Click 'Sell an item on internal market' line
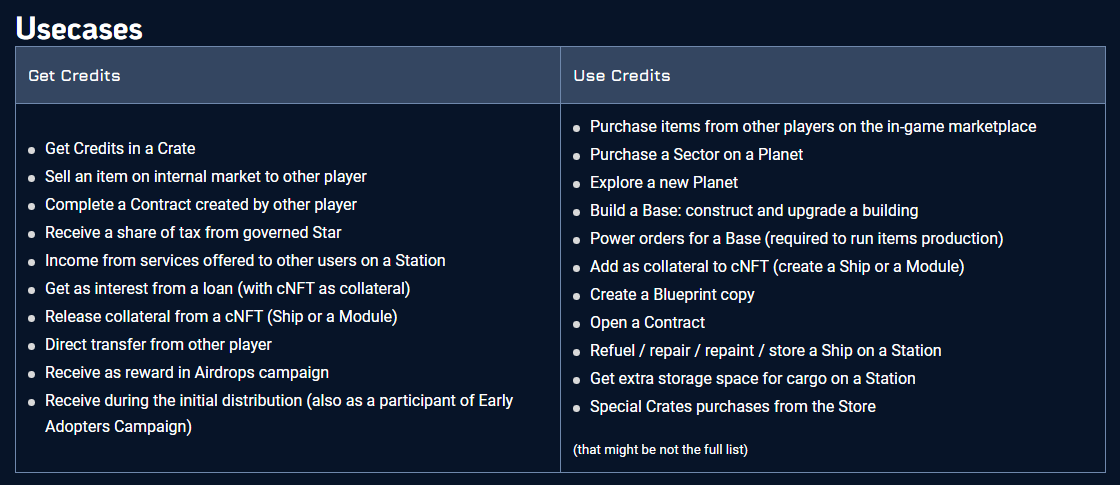Screen dimensions: 1120x485 coord(206,176)
